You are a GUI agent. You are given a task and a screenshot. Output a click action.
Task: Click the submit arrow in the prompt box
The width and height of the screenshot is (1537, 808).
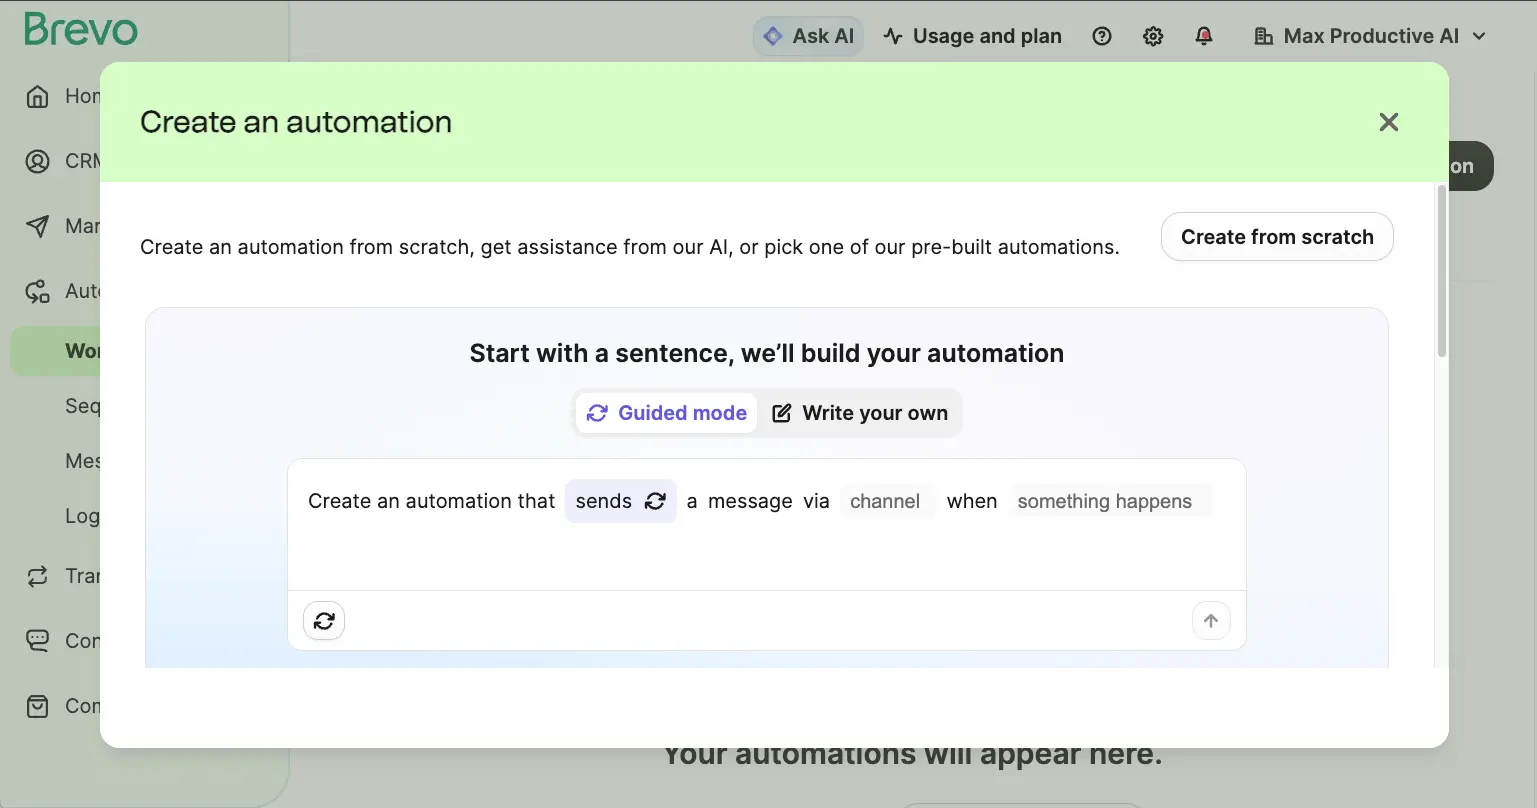tap(1211, 620)
